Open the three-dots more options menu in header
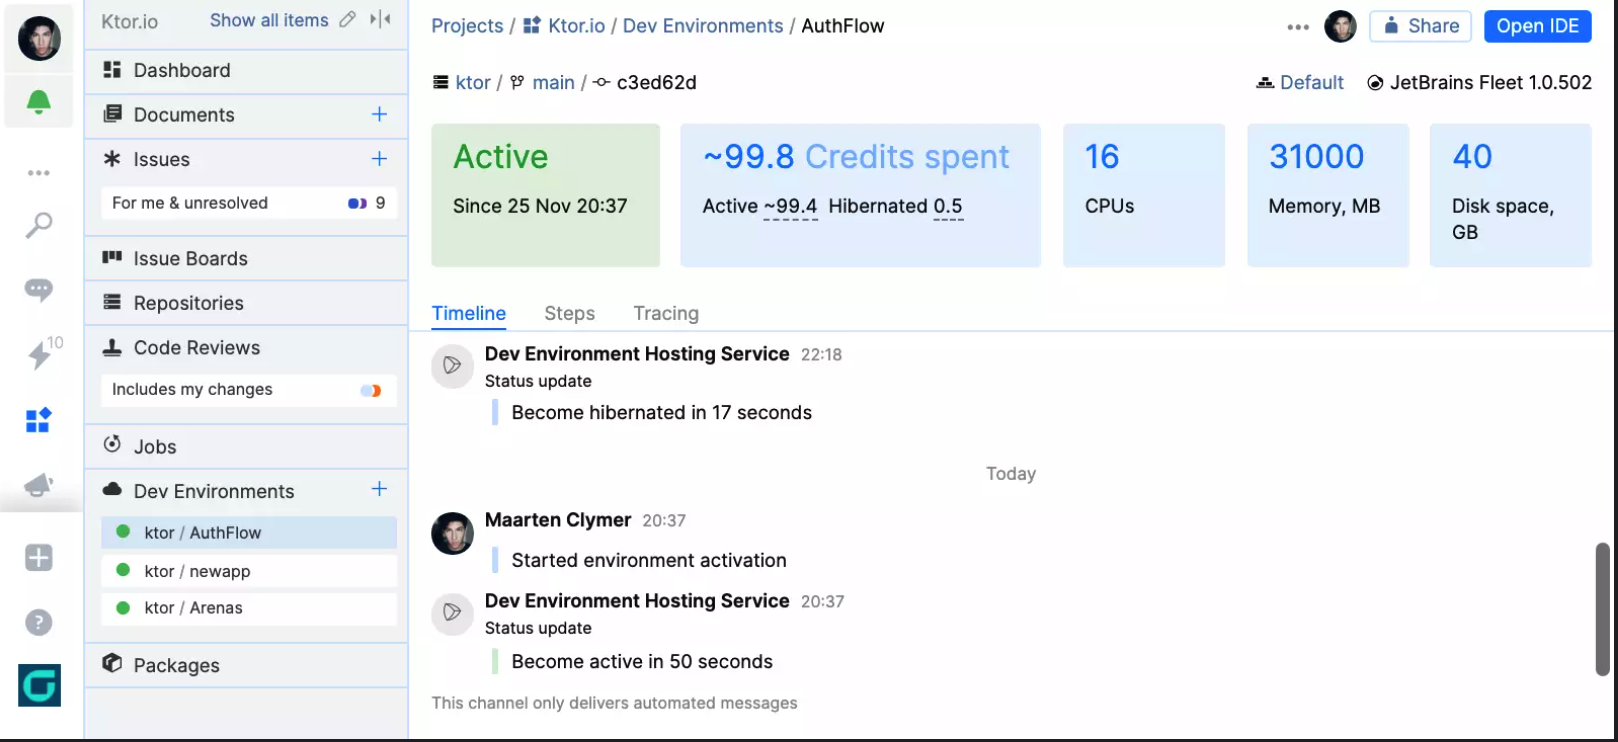1618x742 pixels. (x=1298, y=27)
